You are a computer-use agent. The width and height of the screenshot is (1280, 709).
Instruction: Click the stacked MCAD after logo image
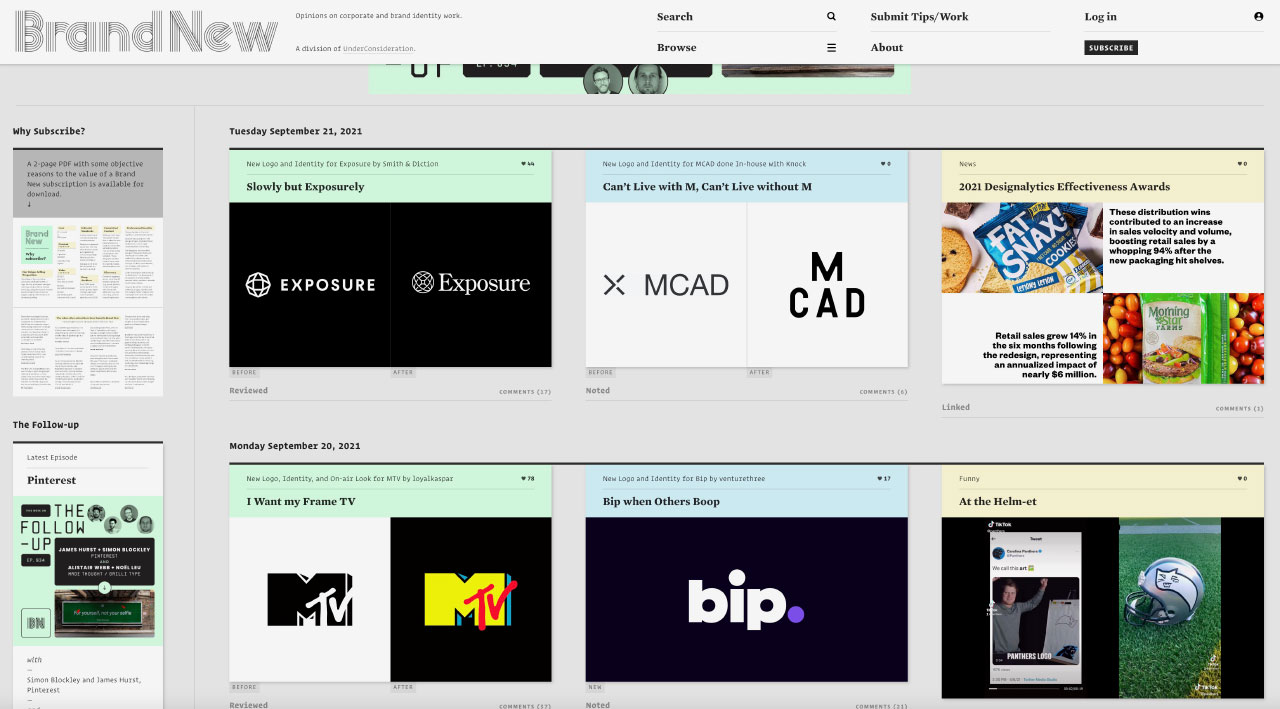pyautogui.click(x=828, y=285)
